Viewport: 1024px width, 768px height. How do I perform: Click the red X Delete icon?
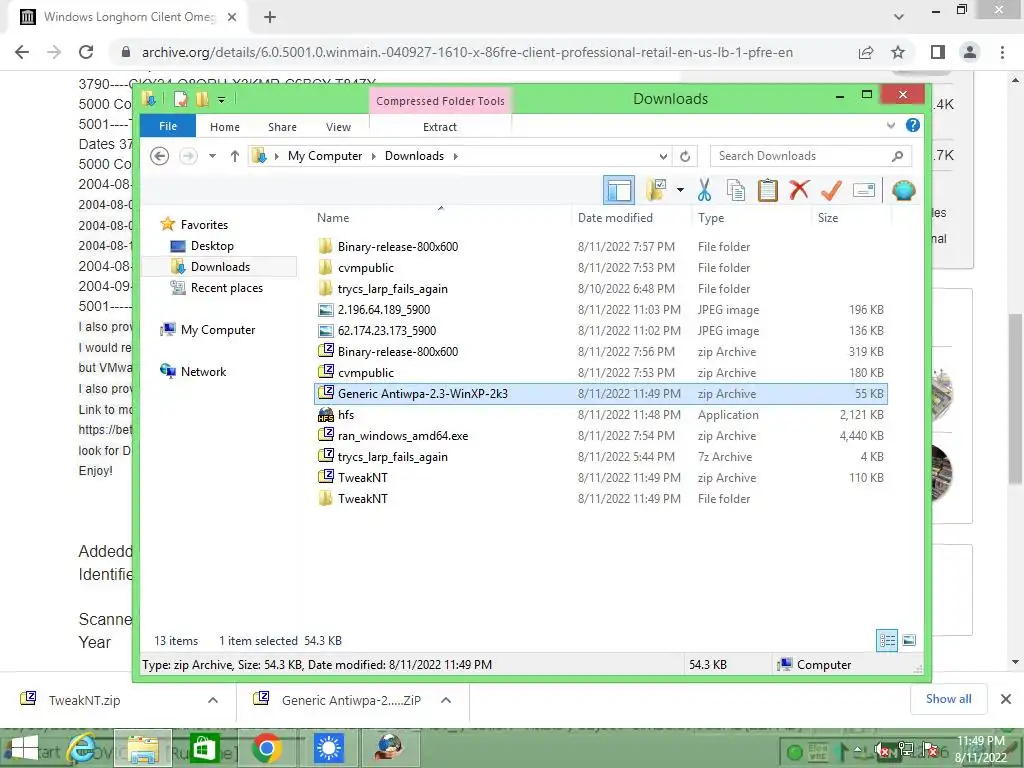[x=799, y=190]
